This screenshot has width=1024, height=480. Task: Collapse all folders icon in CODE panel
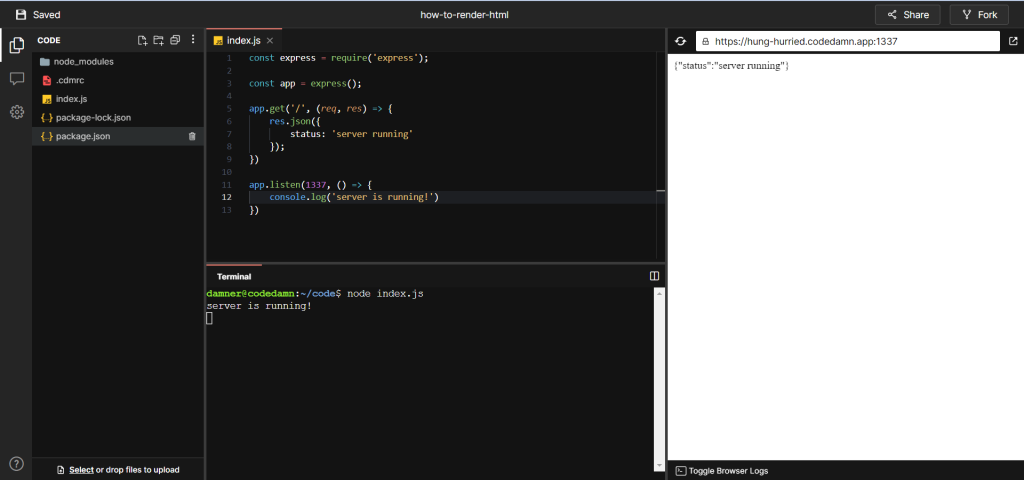coord(174,40)
